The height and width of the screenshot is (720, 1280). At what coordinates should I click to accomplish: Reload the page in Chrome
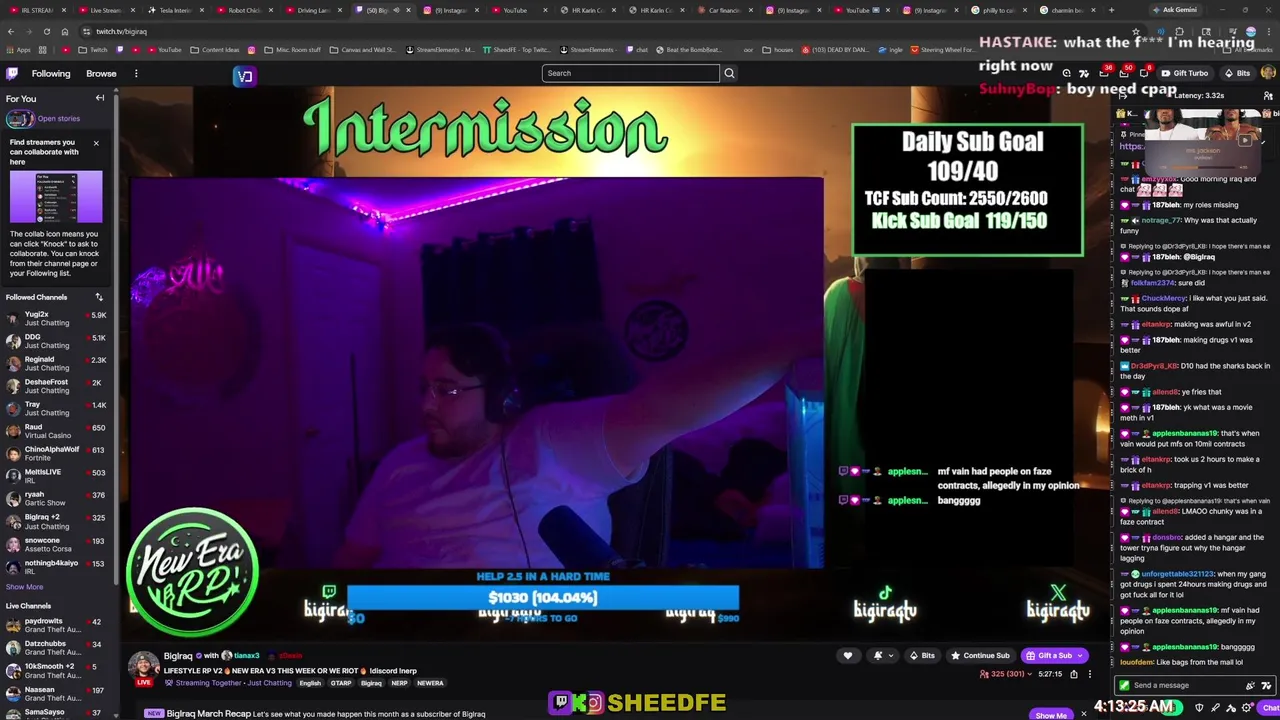[46, 31]
